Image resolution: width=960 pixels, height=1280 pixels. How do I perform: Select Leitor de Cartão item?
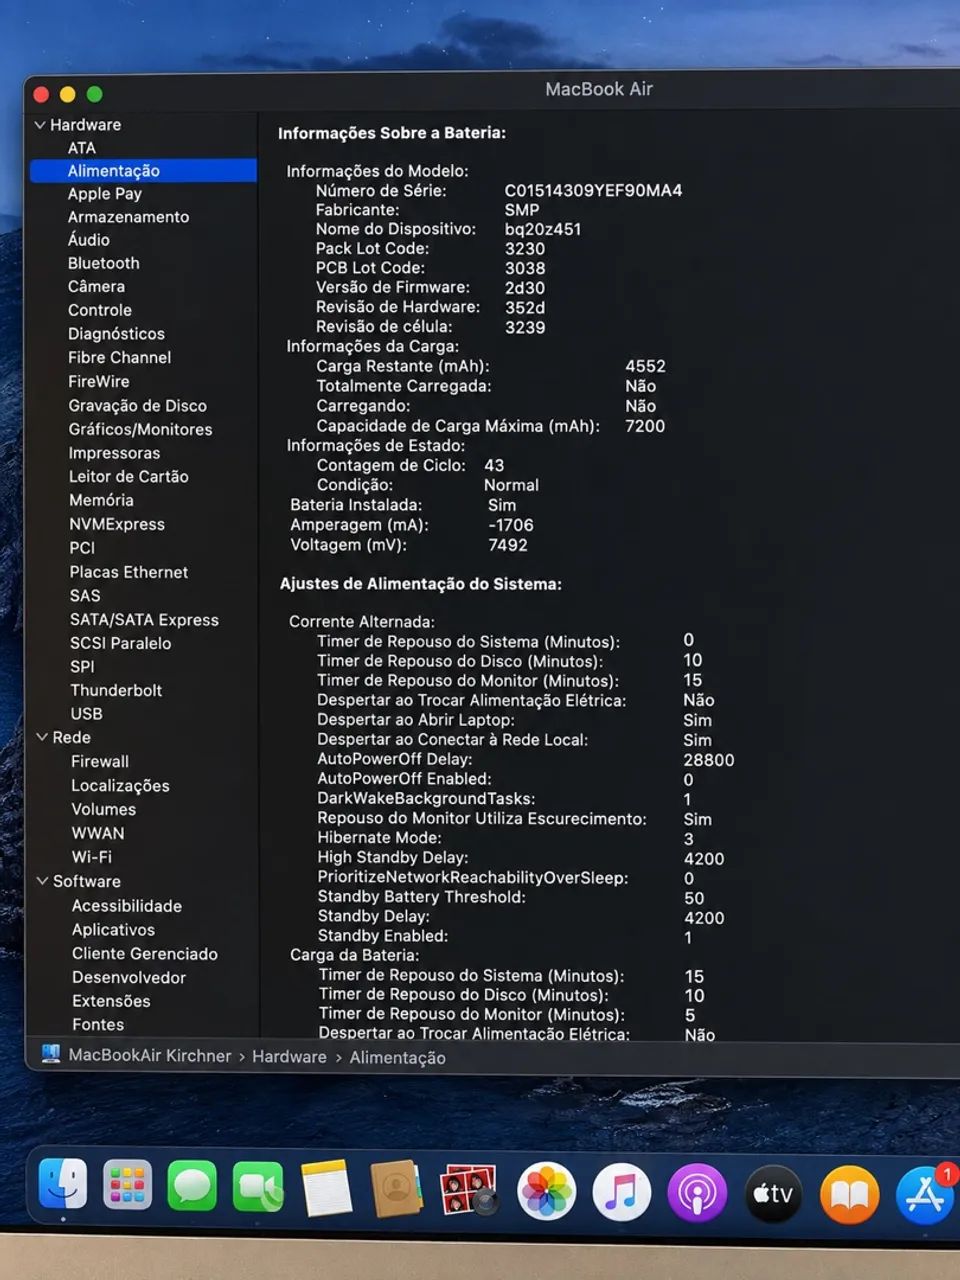(128, 477)
